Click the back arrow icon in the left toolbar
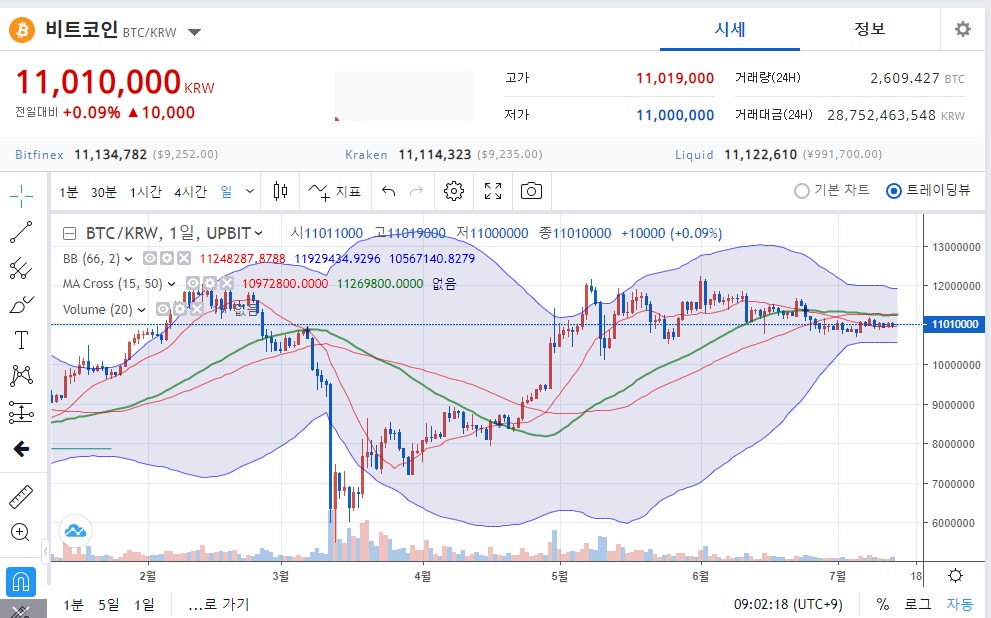The height and width of the screenshot is (618, 991). (21, 449)
